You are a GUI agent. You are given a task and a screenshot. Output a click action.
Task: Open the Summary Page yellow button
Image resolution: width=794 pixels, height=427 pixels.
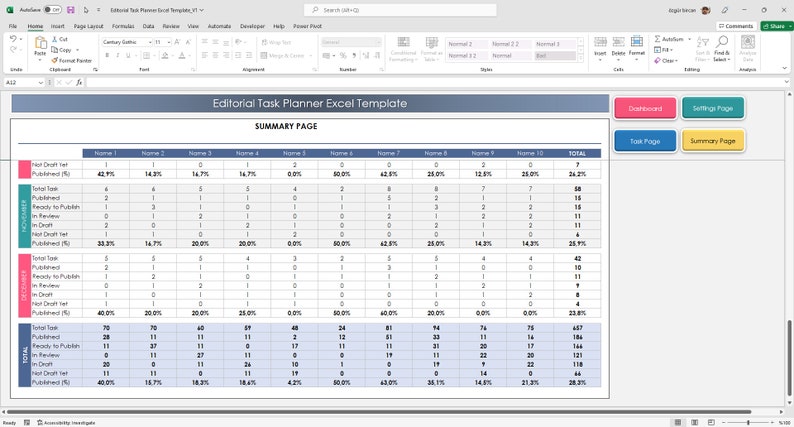712,140
